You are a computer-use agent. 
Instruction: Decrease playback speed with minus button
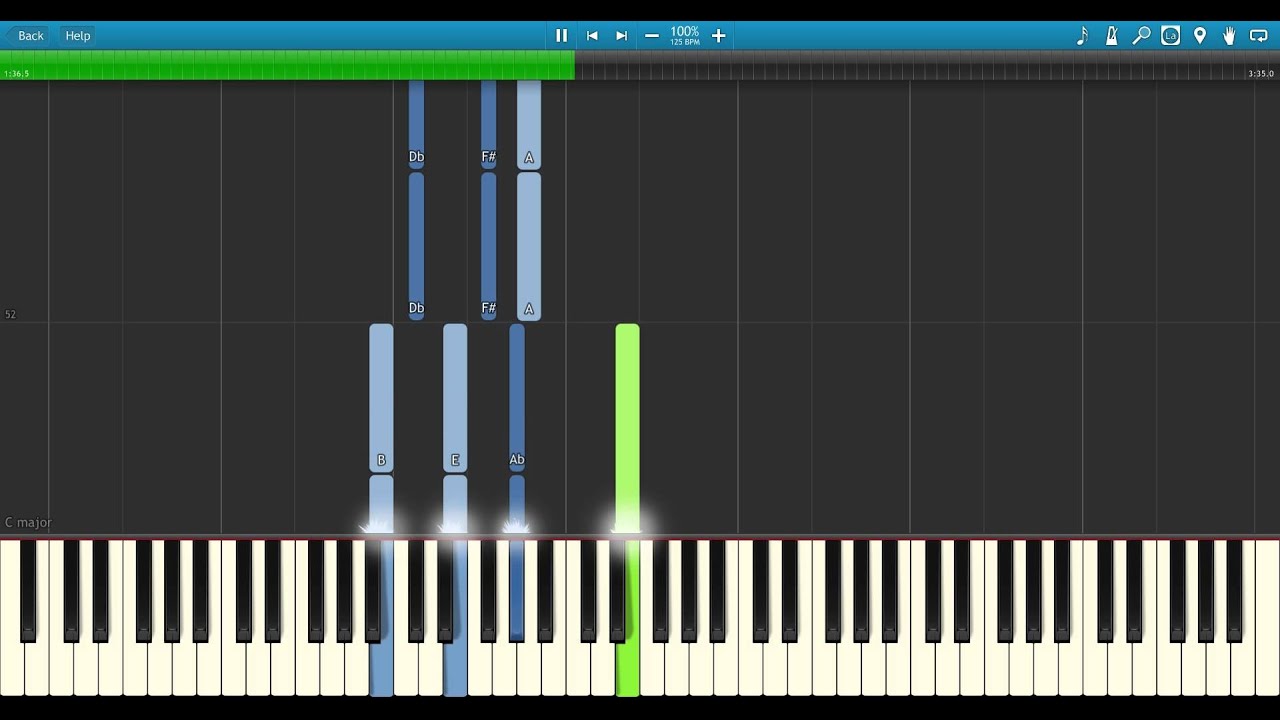pyautogui.click(x=652, y=36)
